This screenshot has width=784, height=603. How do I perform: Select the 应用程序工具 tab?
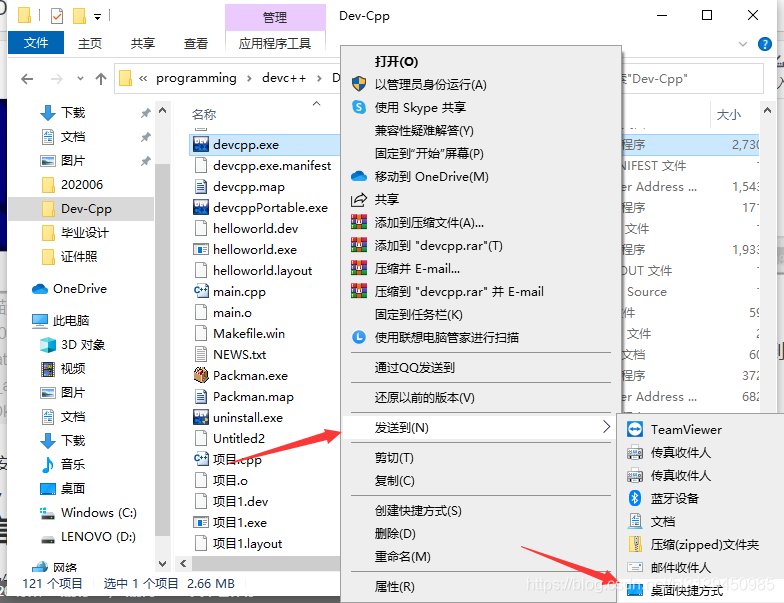275,44
